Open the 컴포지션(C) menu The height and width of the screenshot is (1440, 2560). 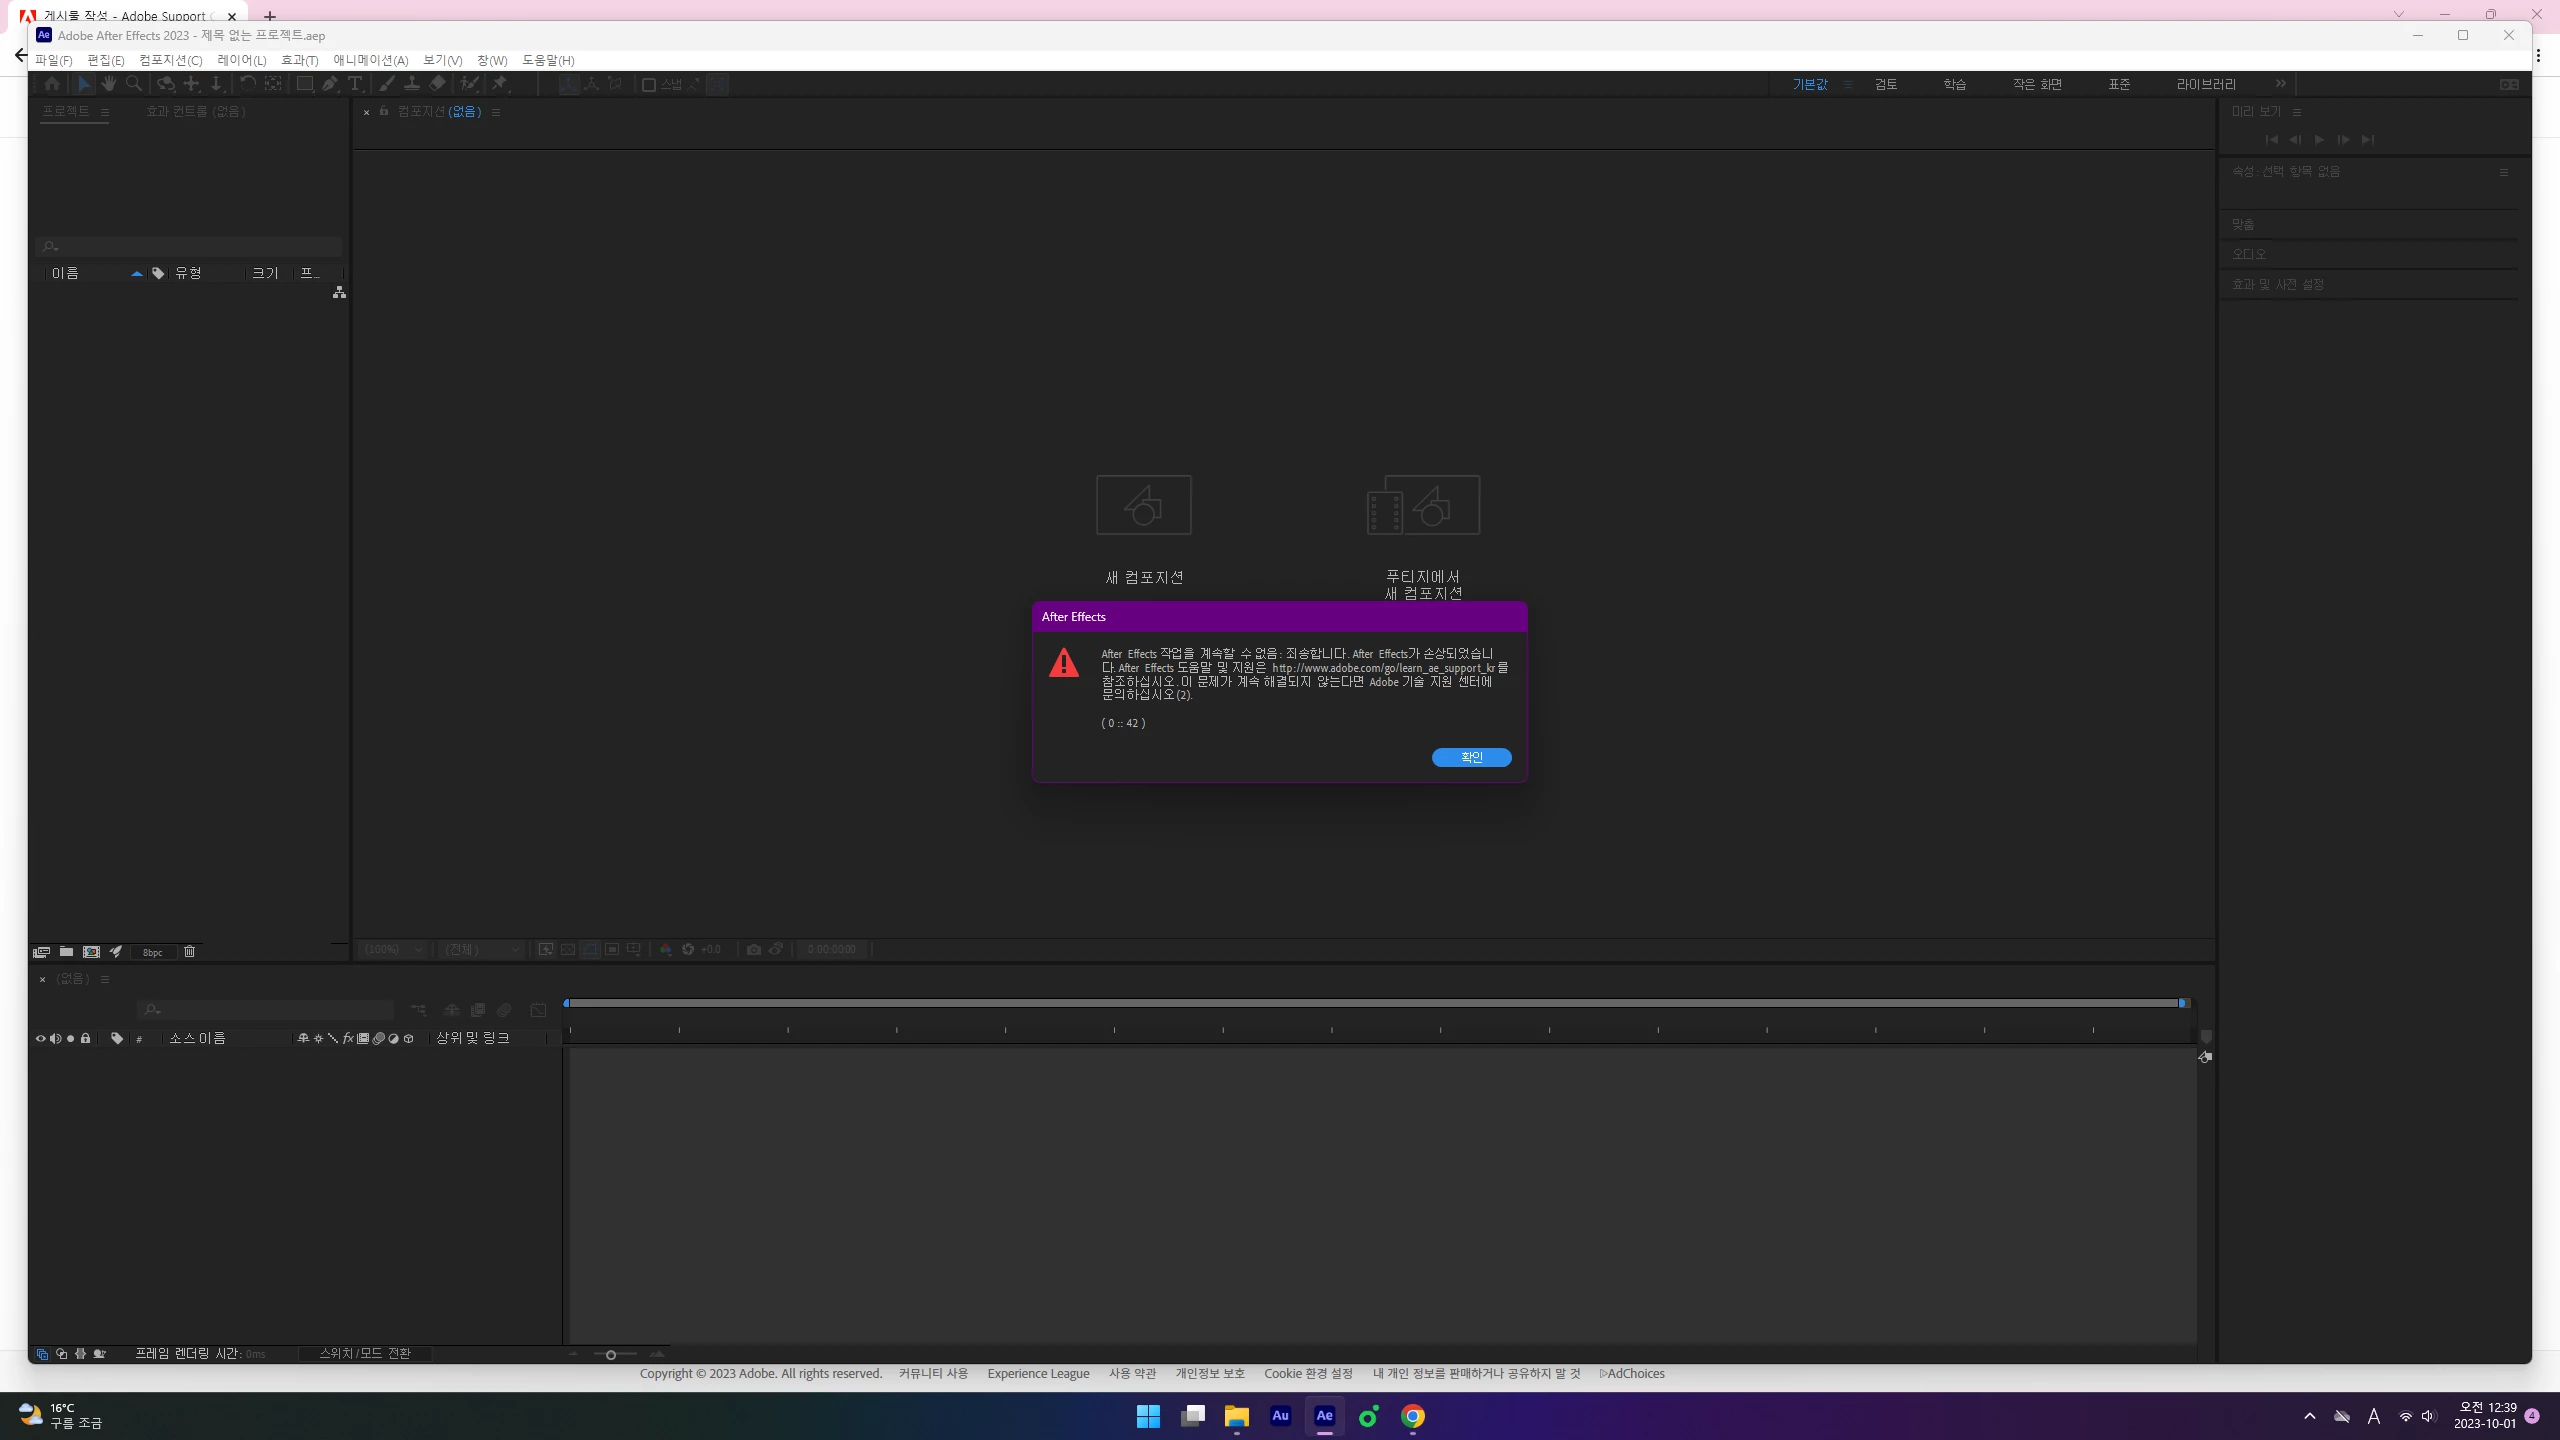(x=170, y=60)
